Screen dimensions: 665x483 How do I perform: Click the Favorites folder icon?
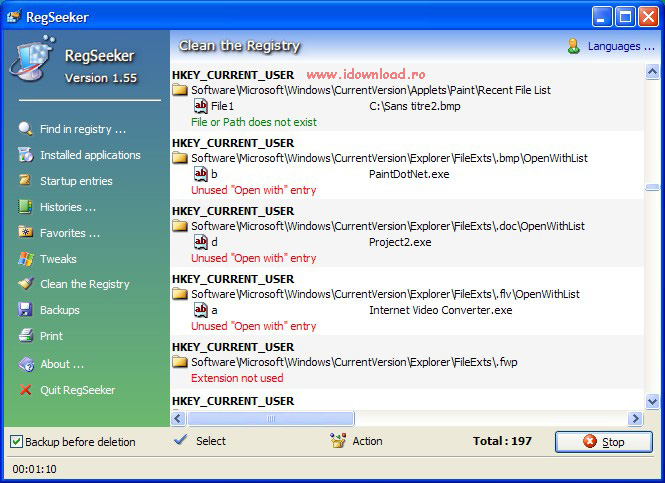(25, 232)
